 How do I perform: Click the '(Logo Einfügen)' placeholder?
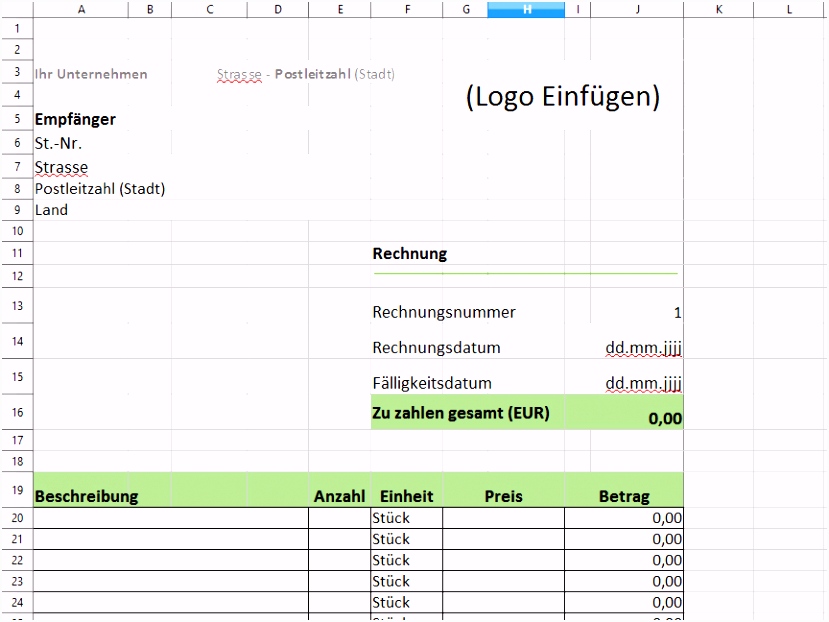(x=563, y=97)
